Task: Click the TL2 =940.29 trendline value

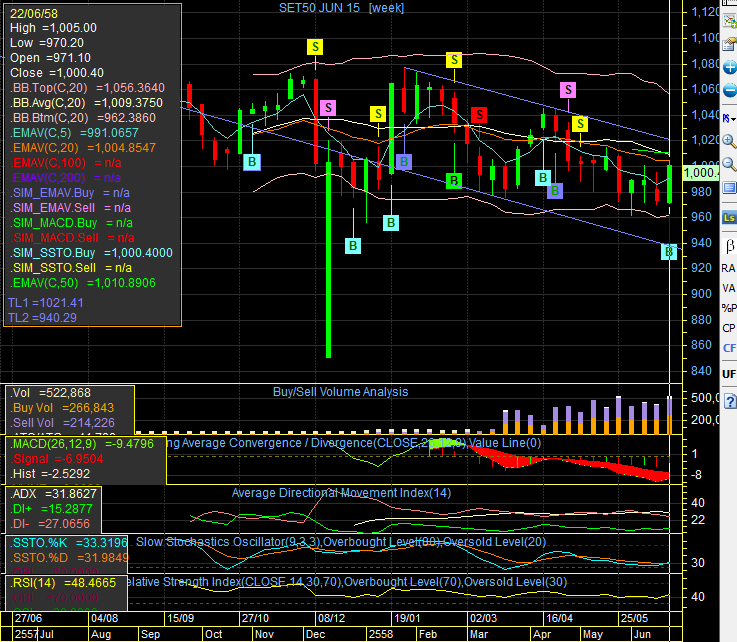Action: click(42, 318)
